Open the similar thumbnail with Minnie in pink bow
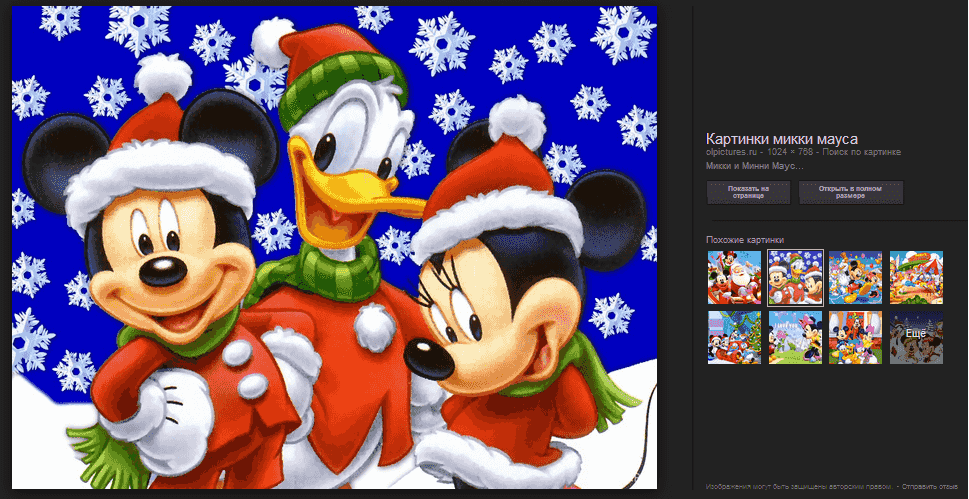Image resolution: width=969 pixels, height=499 pixels. tap(795, 338)
